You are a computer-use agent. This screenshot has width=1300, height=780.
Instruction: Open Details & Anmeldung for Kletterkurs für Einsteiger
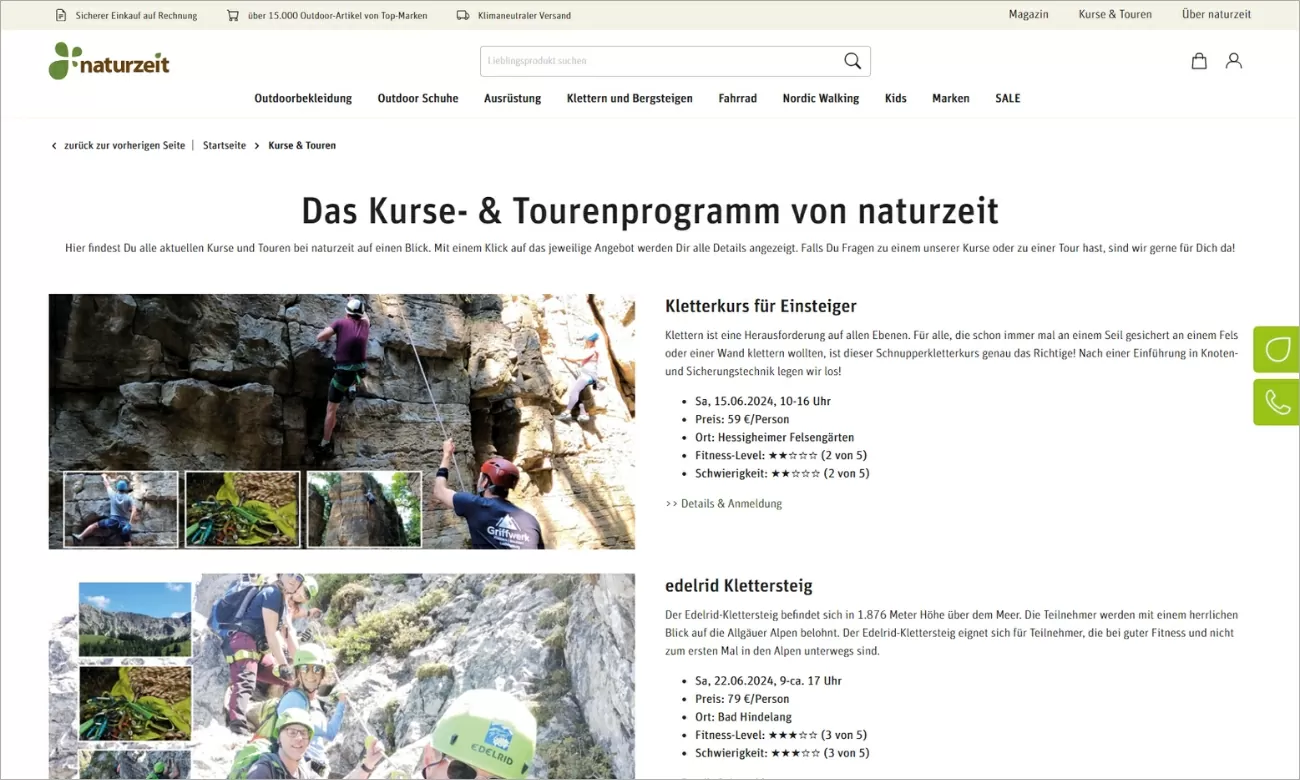(723, 503)
